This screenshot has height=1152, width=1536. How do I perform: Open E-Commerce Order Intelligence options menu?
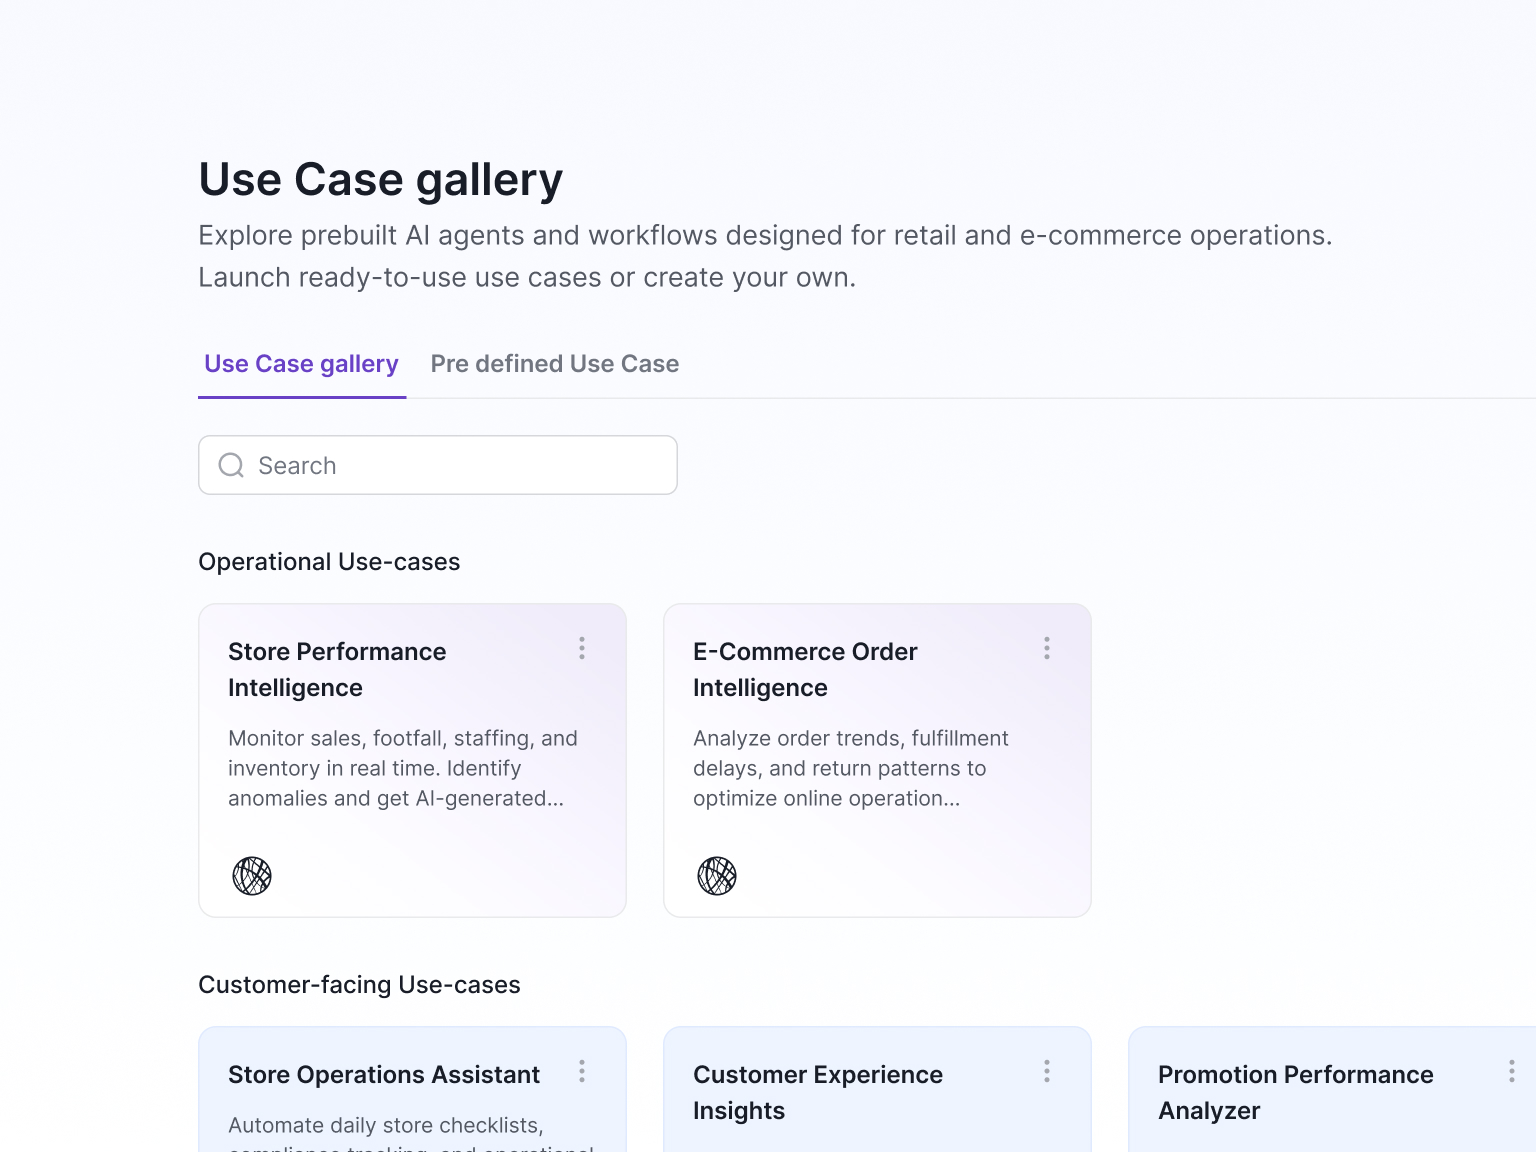pyautogui.click(x=1047, y=648)
